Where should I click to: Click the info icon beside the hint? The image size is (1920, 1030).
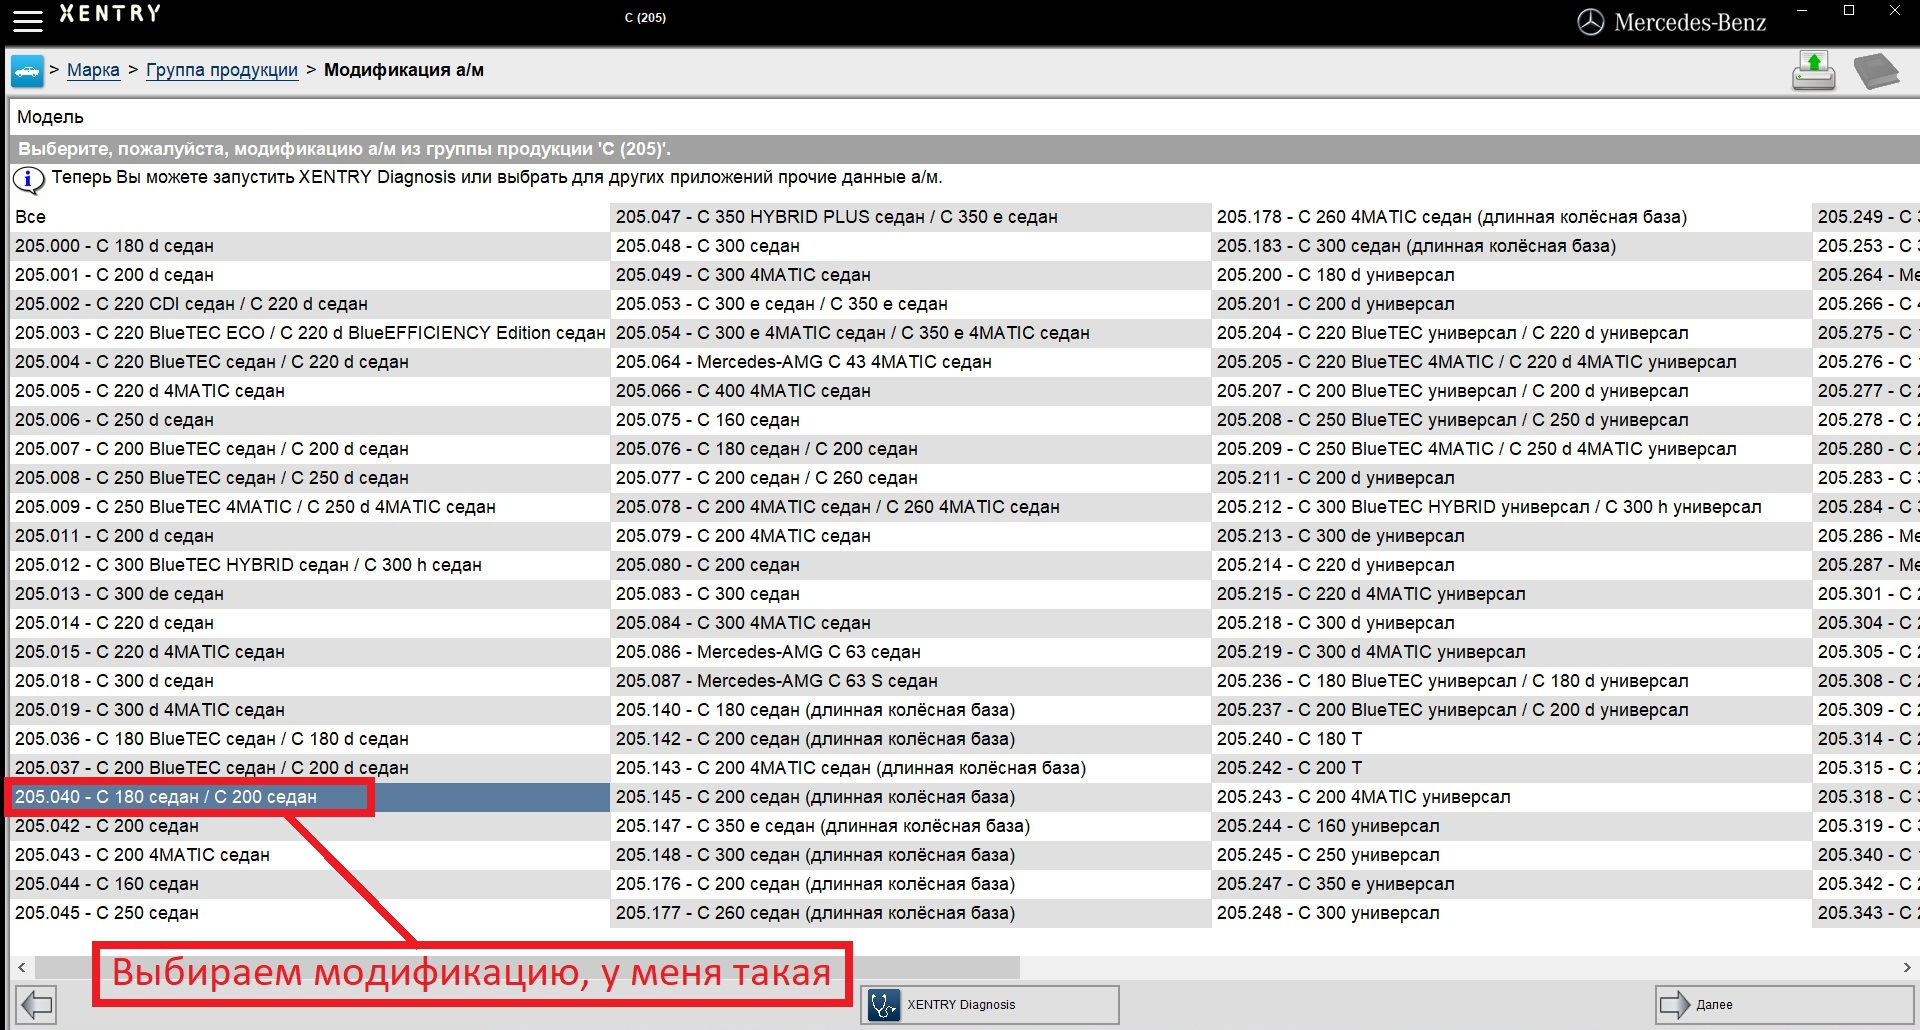(x=28, y=180)
